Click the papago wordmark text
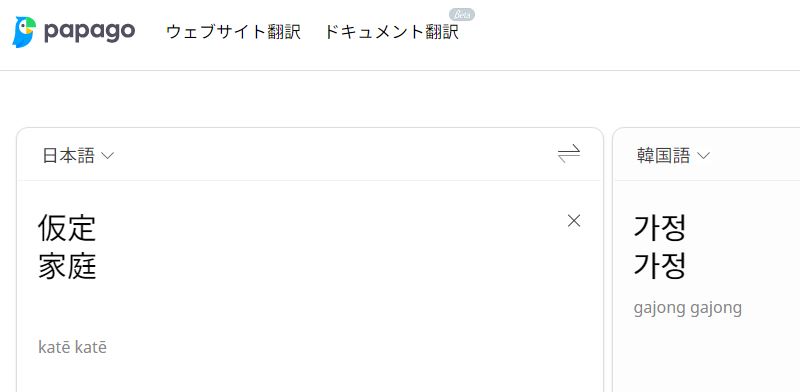The height and width of the screenshot is (392, 800). point(90,32)
